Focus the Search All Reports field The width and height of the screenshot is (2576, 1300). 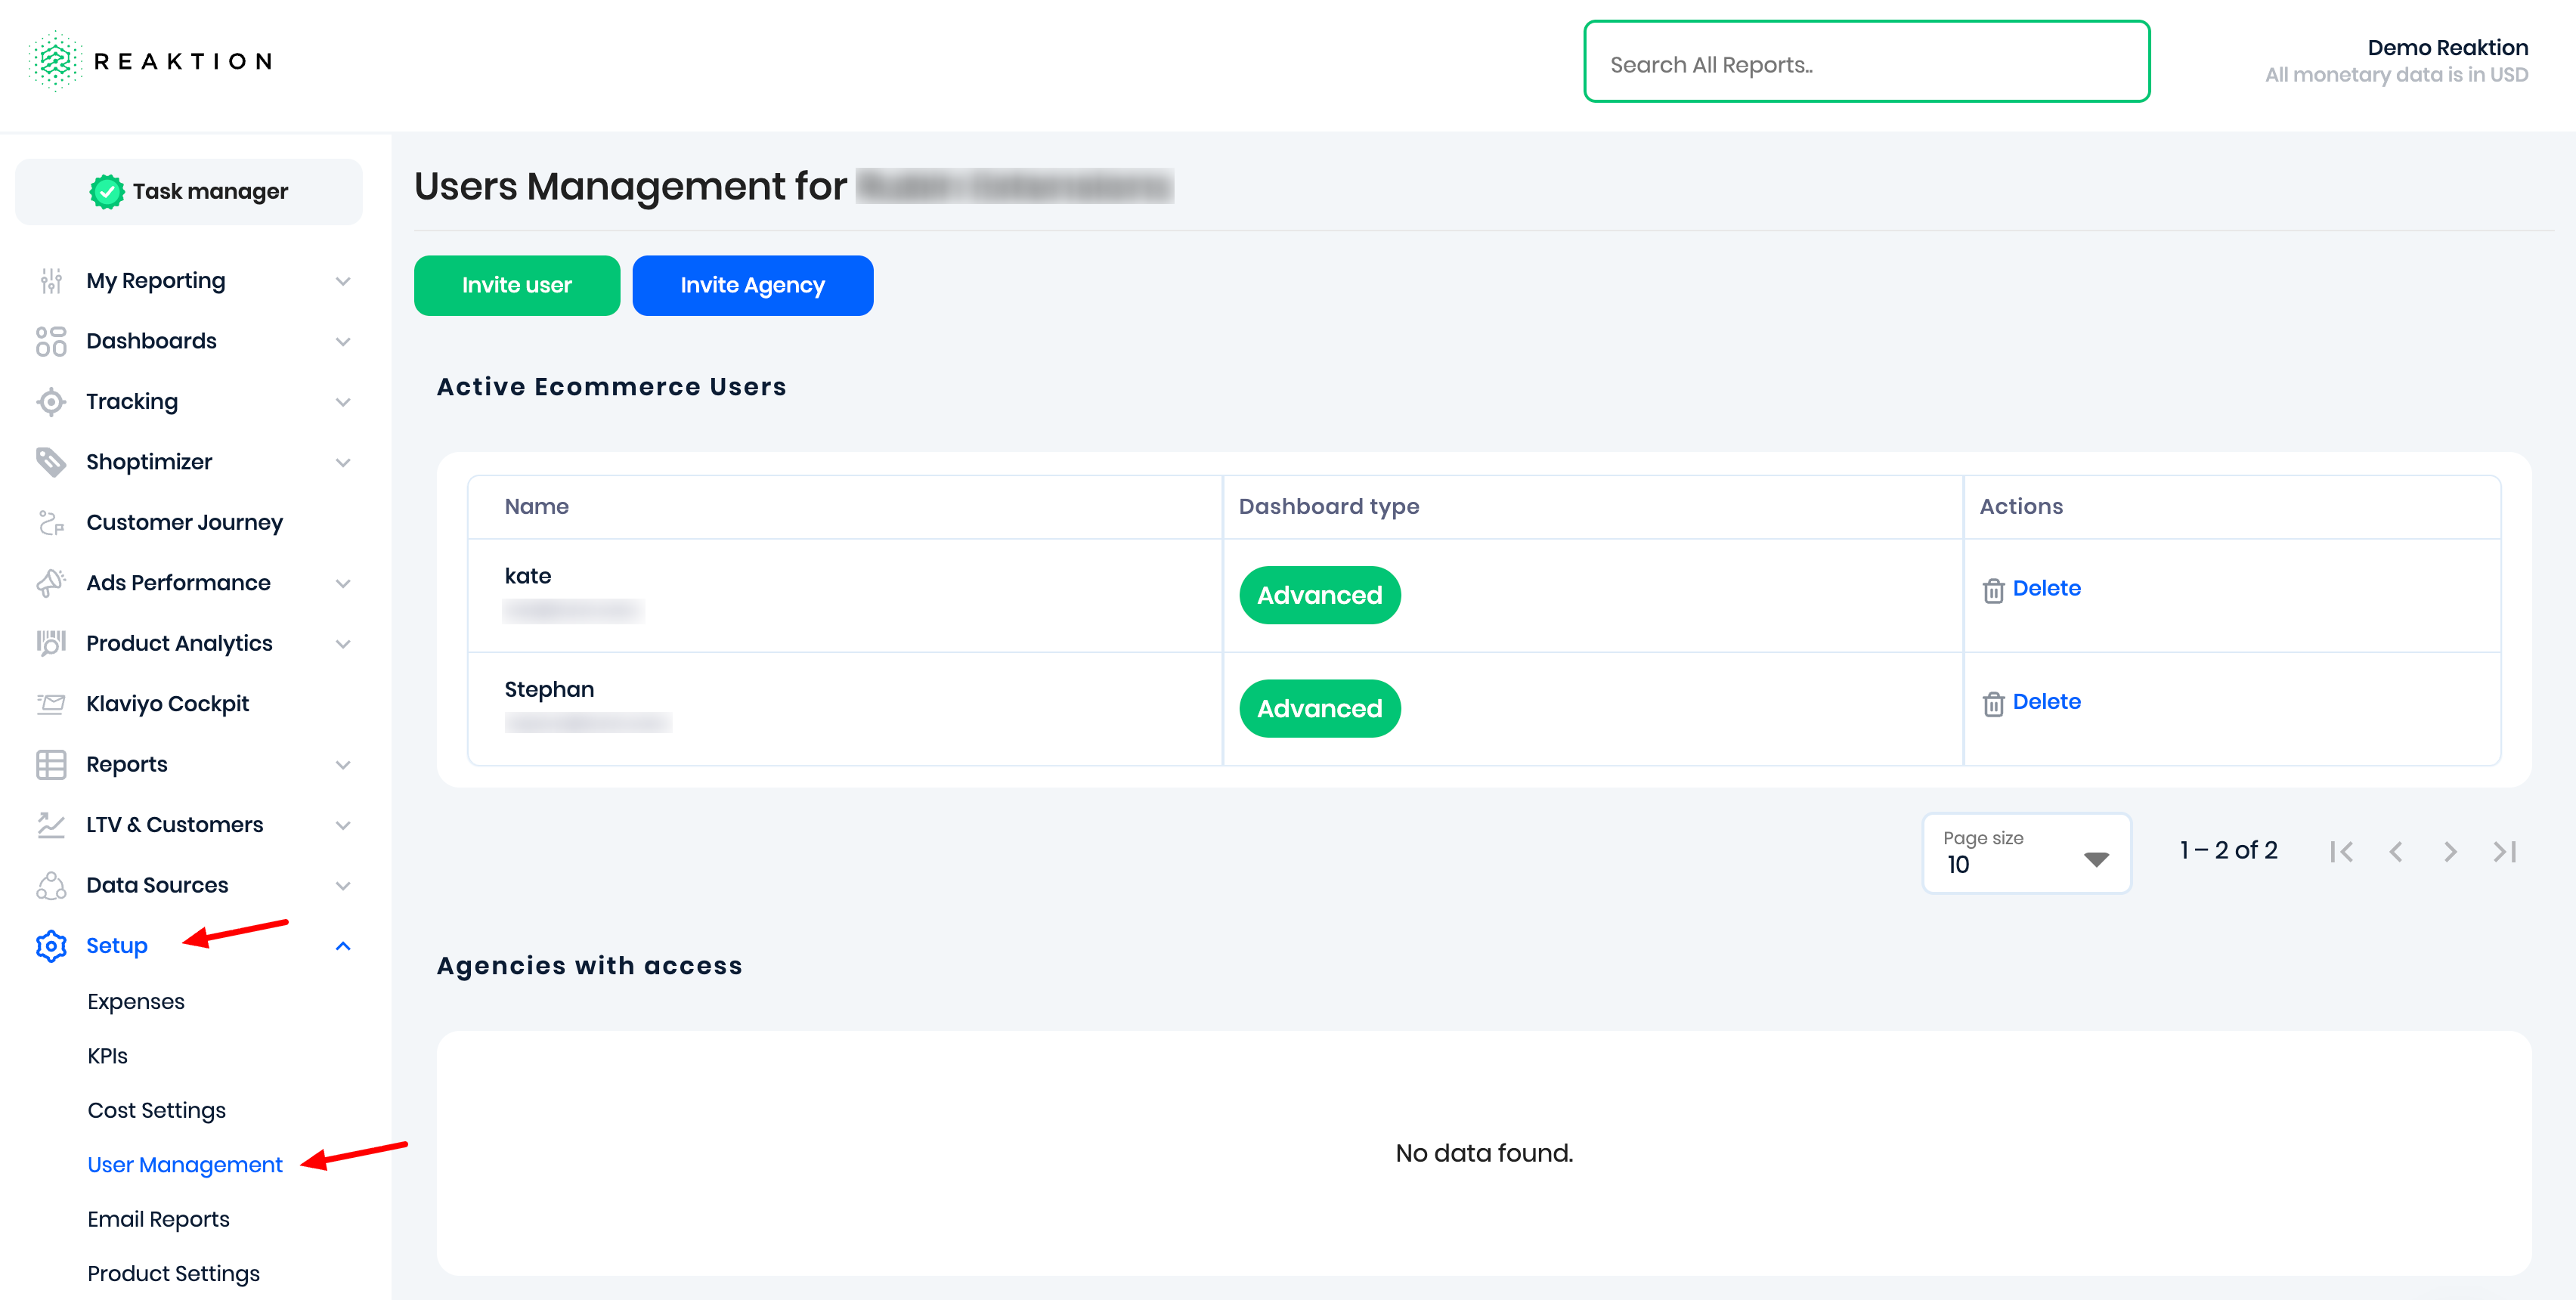click(1866, 63)
